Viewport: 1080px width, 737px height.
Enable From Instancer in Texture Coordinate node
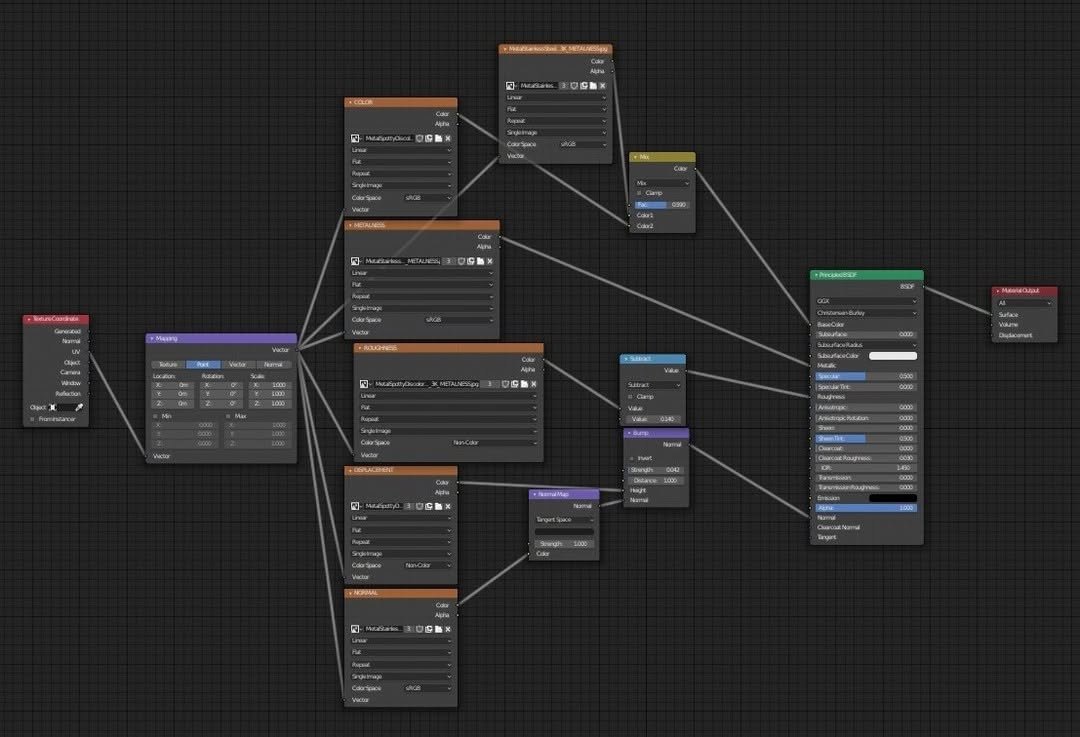[32, 419]
